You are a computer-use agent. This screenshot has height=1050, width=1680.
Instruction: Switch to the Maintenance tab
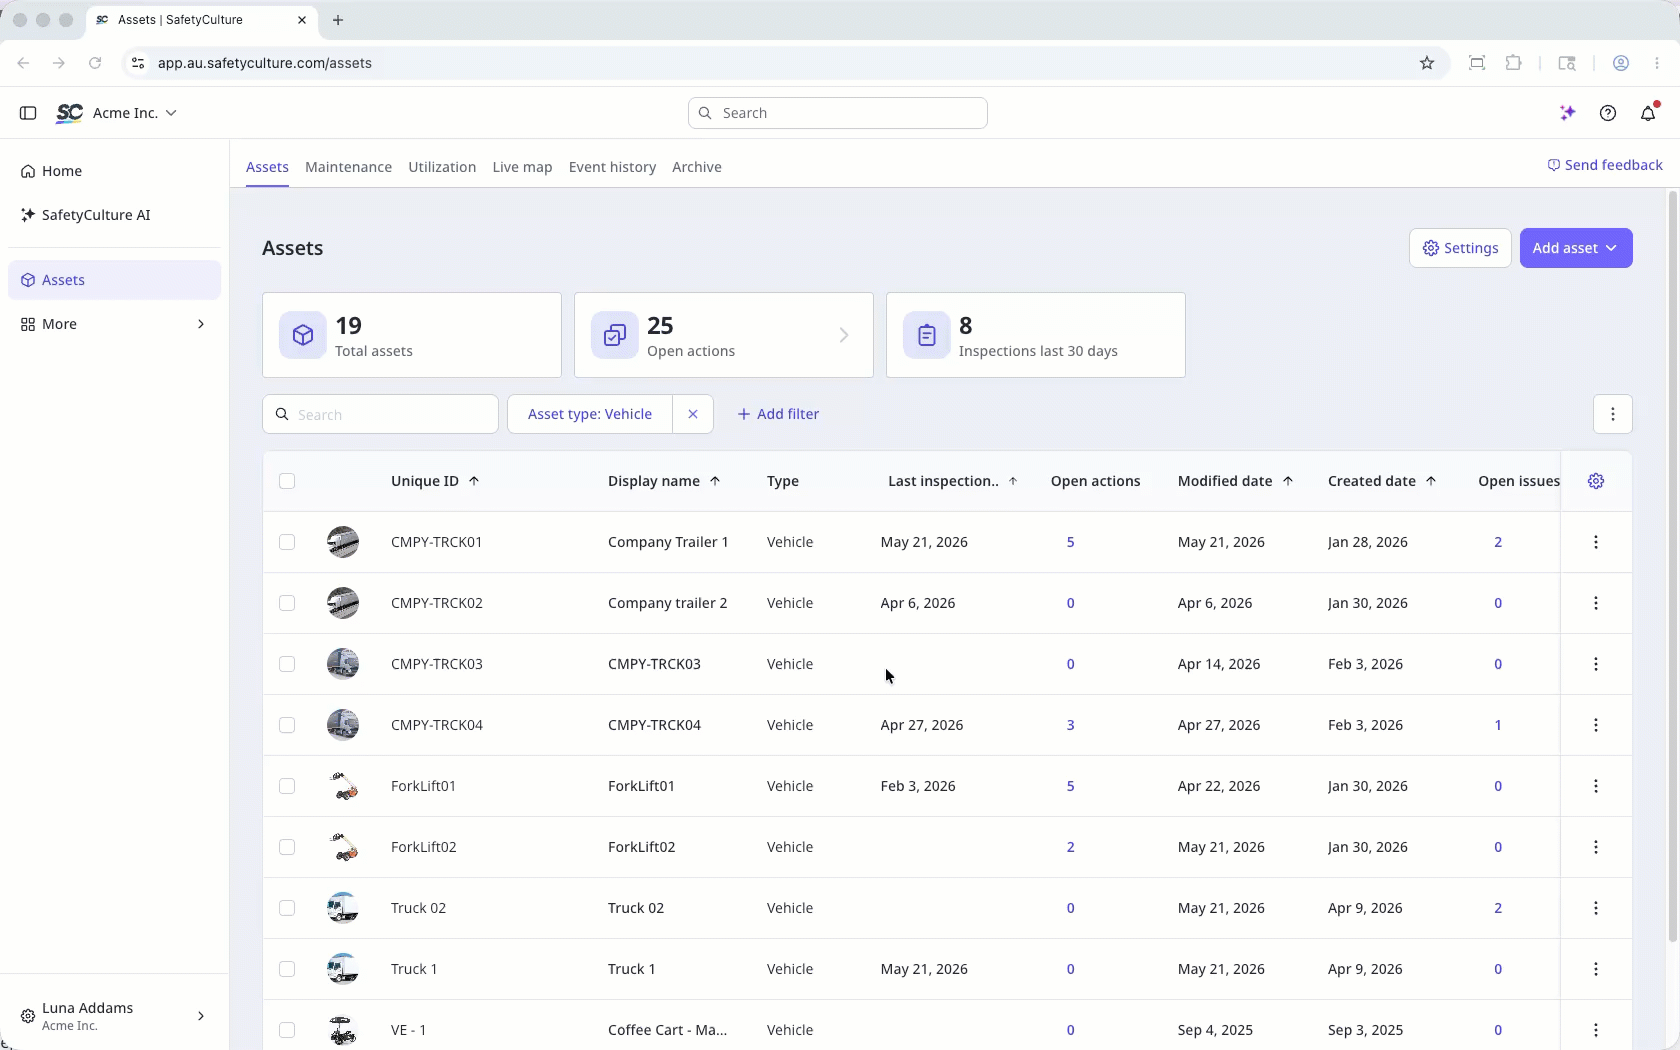click(x=348, y=167)
